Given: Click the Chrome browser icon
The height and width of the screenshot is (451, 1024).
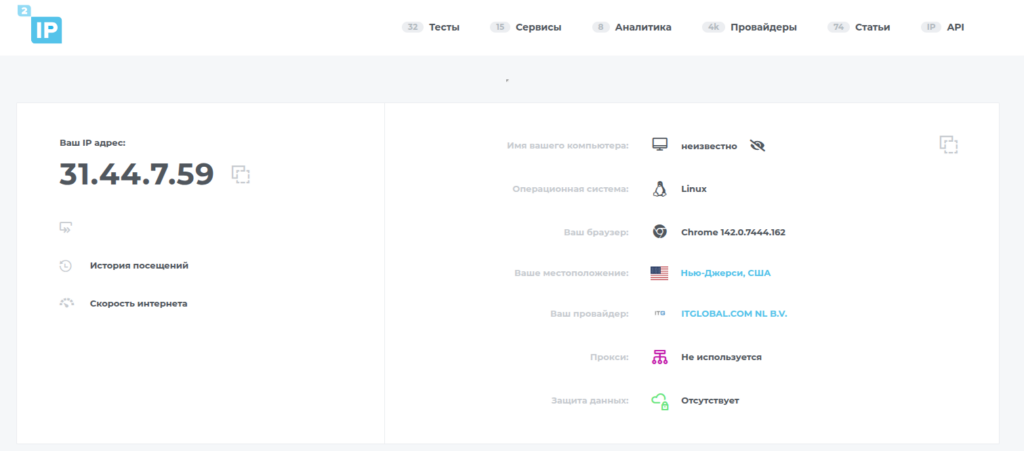Looking at the screenshot, I should coord(659,232).
